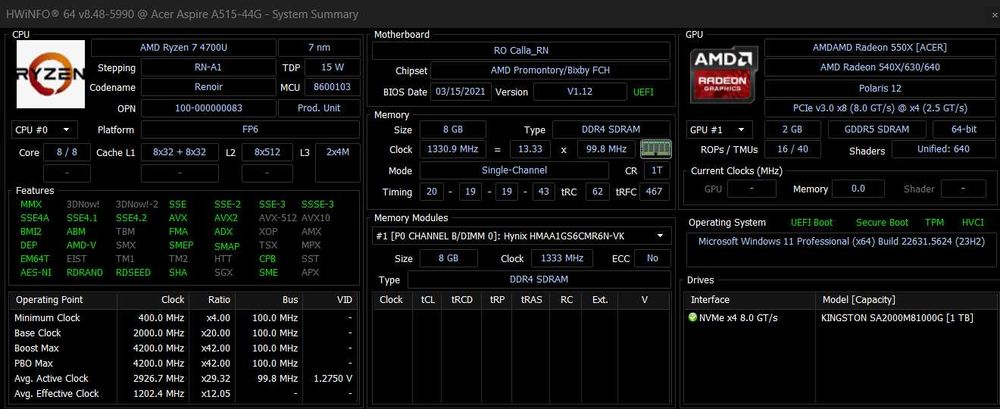Click the tRAS column header
The width and height of the screenshot is (1000, 409).
pyautogui.click(x=531, y=299)
